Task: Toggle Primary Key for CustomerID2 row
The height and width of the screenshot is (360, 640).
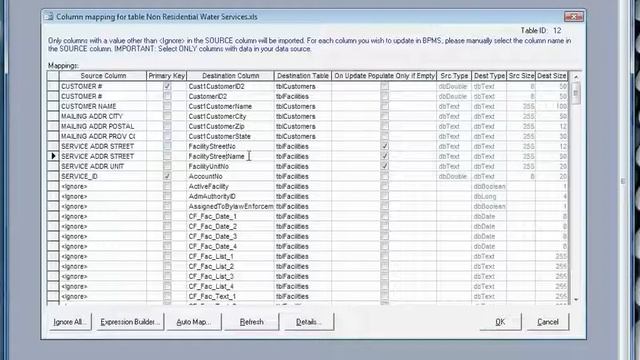Action: [x=167, y=96]
